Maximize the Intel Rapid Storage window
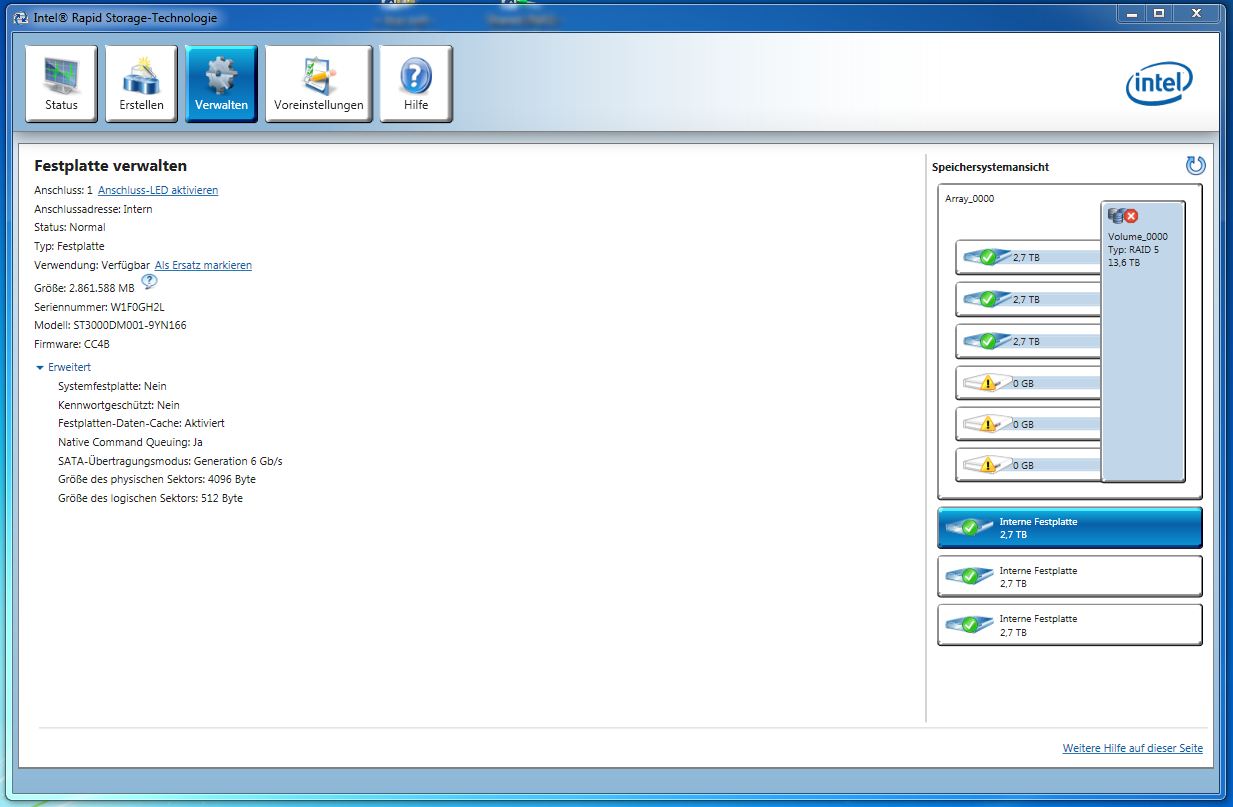Viewport: 1233px width, 807px height. 1159,12
